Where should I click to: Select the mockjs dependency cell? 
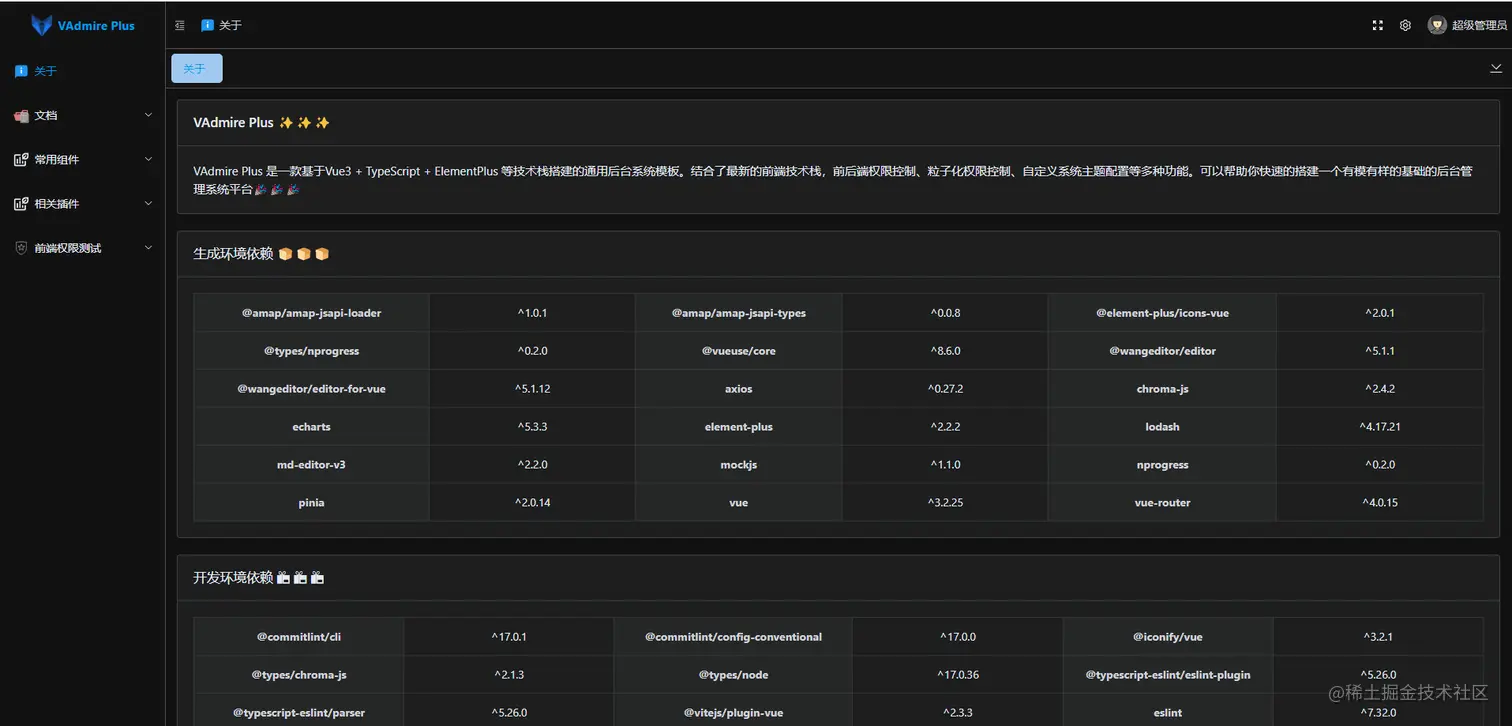pyautogui.click(x=738, y=465)
